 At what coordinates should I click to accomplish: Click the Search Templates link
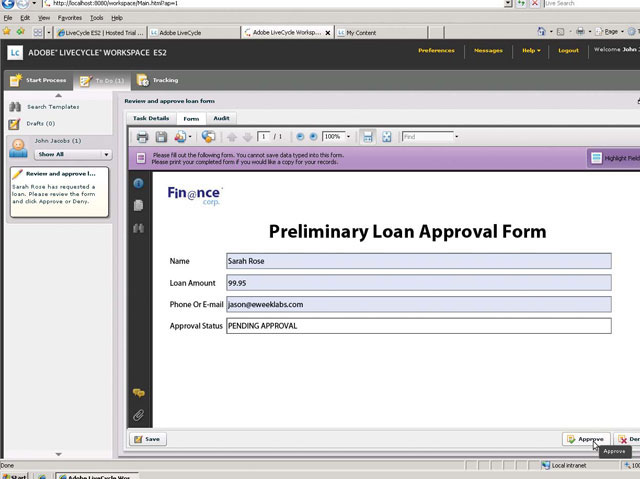point(53,107)
